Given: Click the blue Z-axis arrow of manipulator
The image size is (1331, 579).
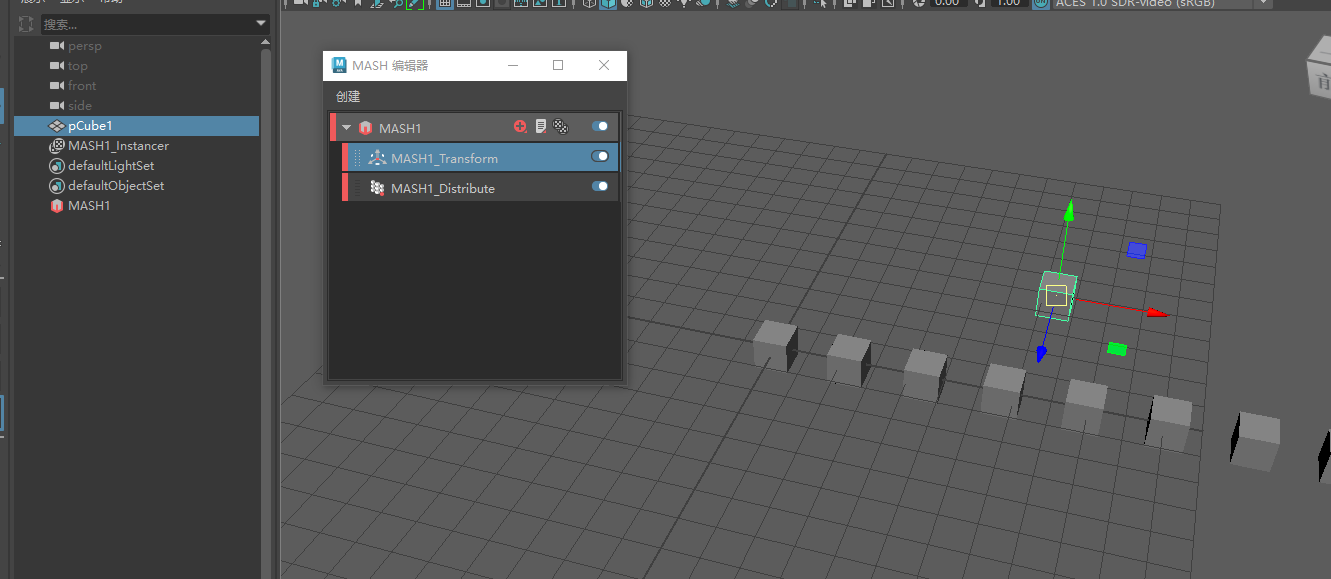Looking at the screenshot, I should coord(1041,354).
